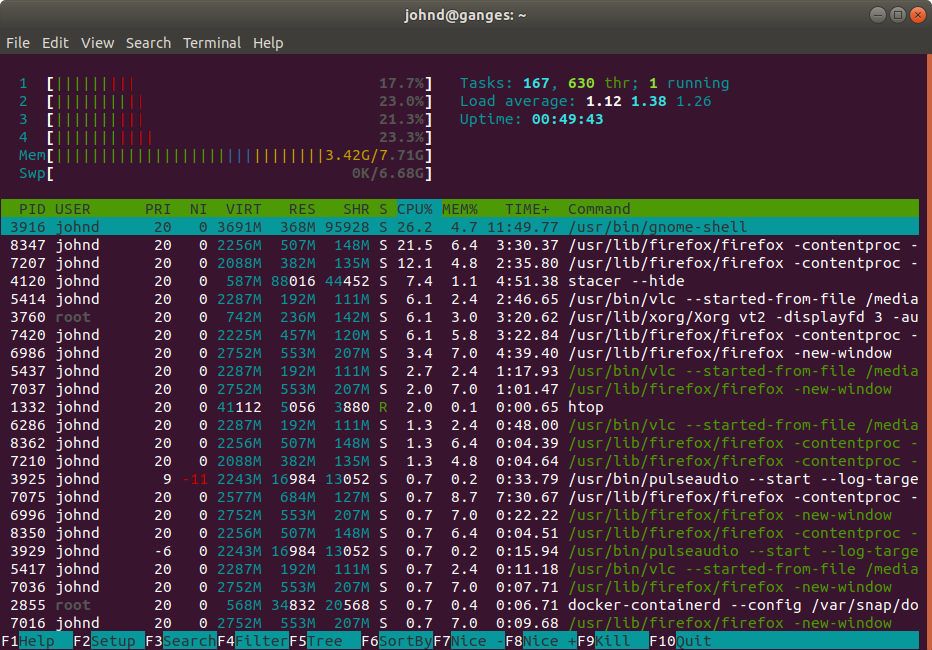Select firefox thread row PID 7210
The height and width of the screenshot is (650, 932).
click(x=459, y=461)
